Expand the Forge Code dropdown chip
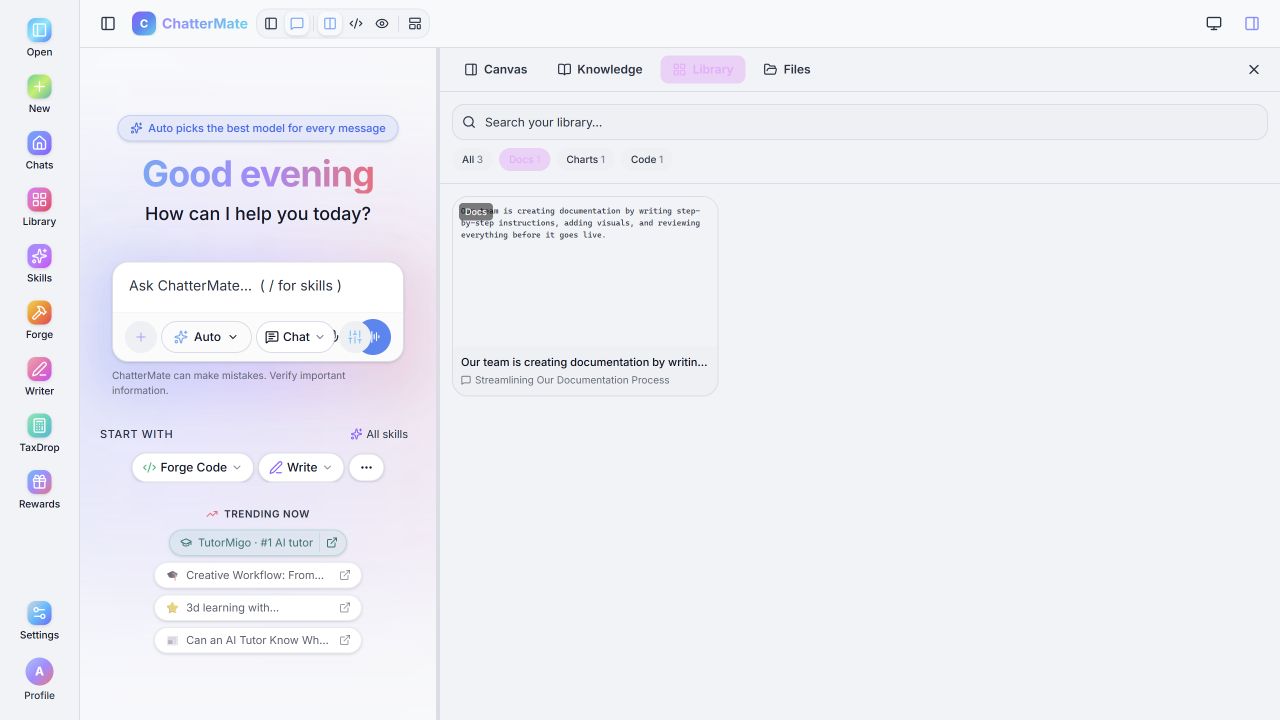 coord(193,467)
